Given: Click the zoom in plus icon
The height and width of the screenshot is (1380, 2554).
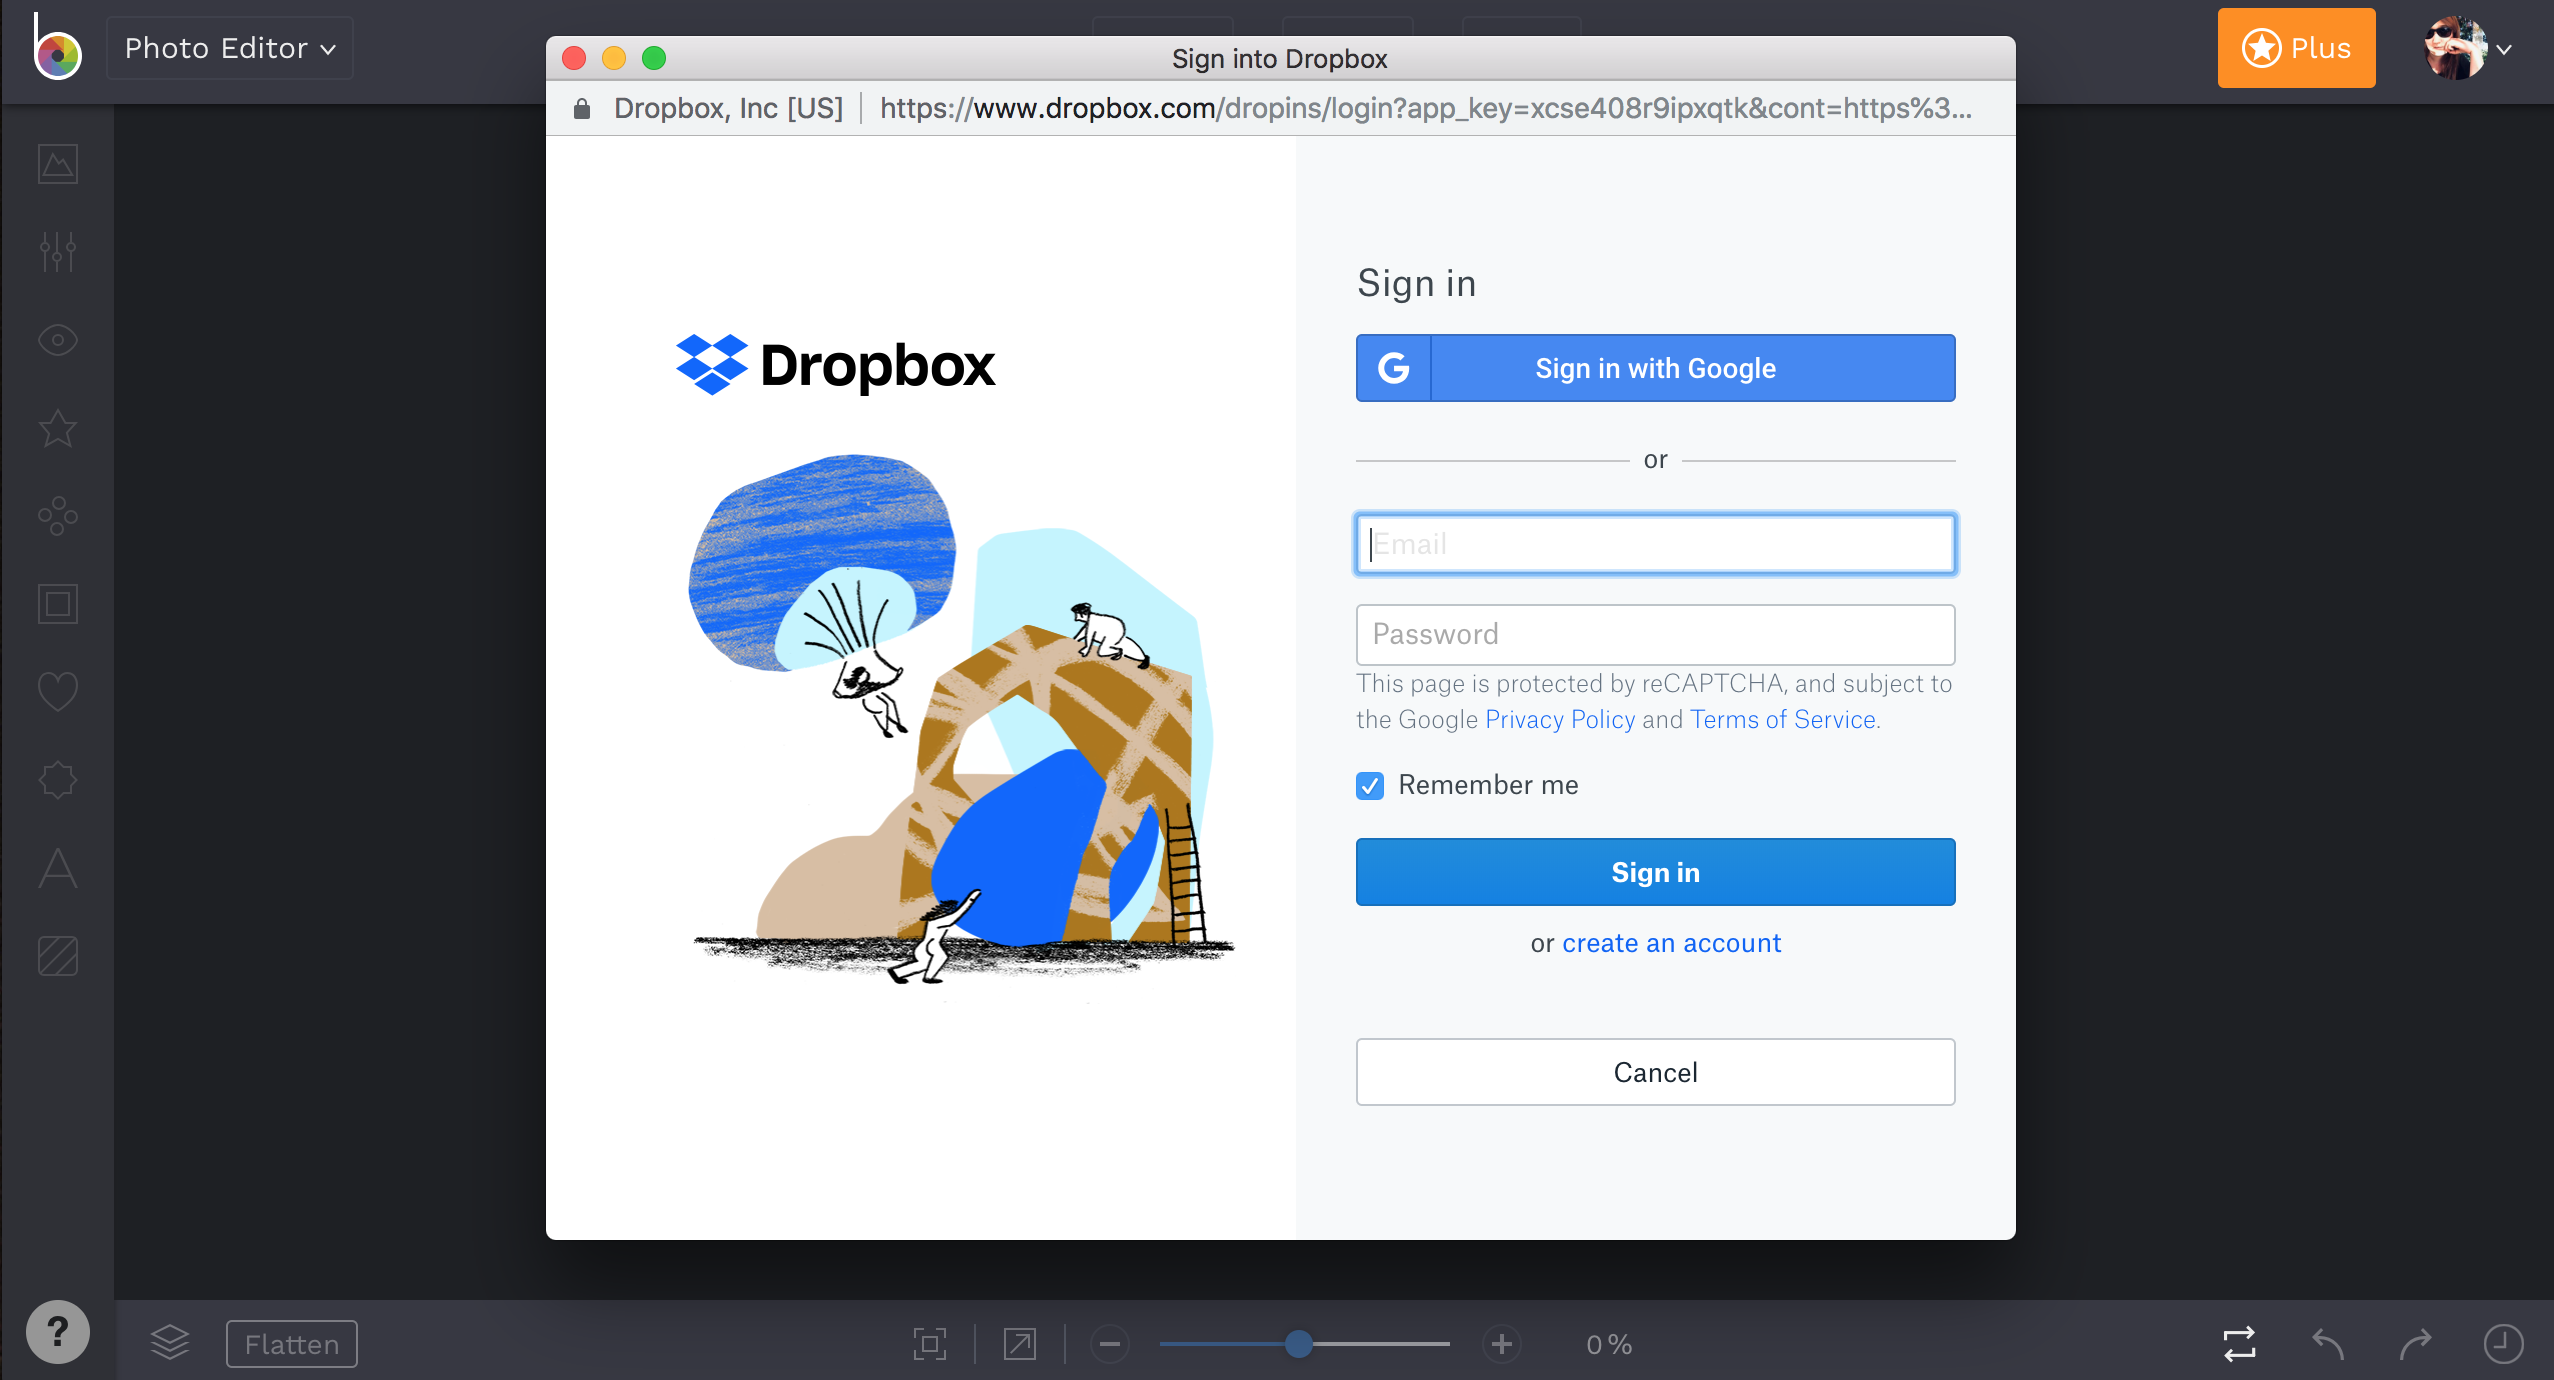Looking at the screenshot, I should [1502, 1344].
